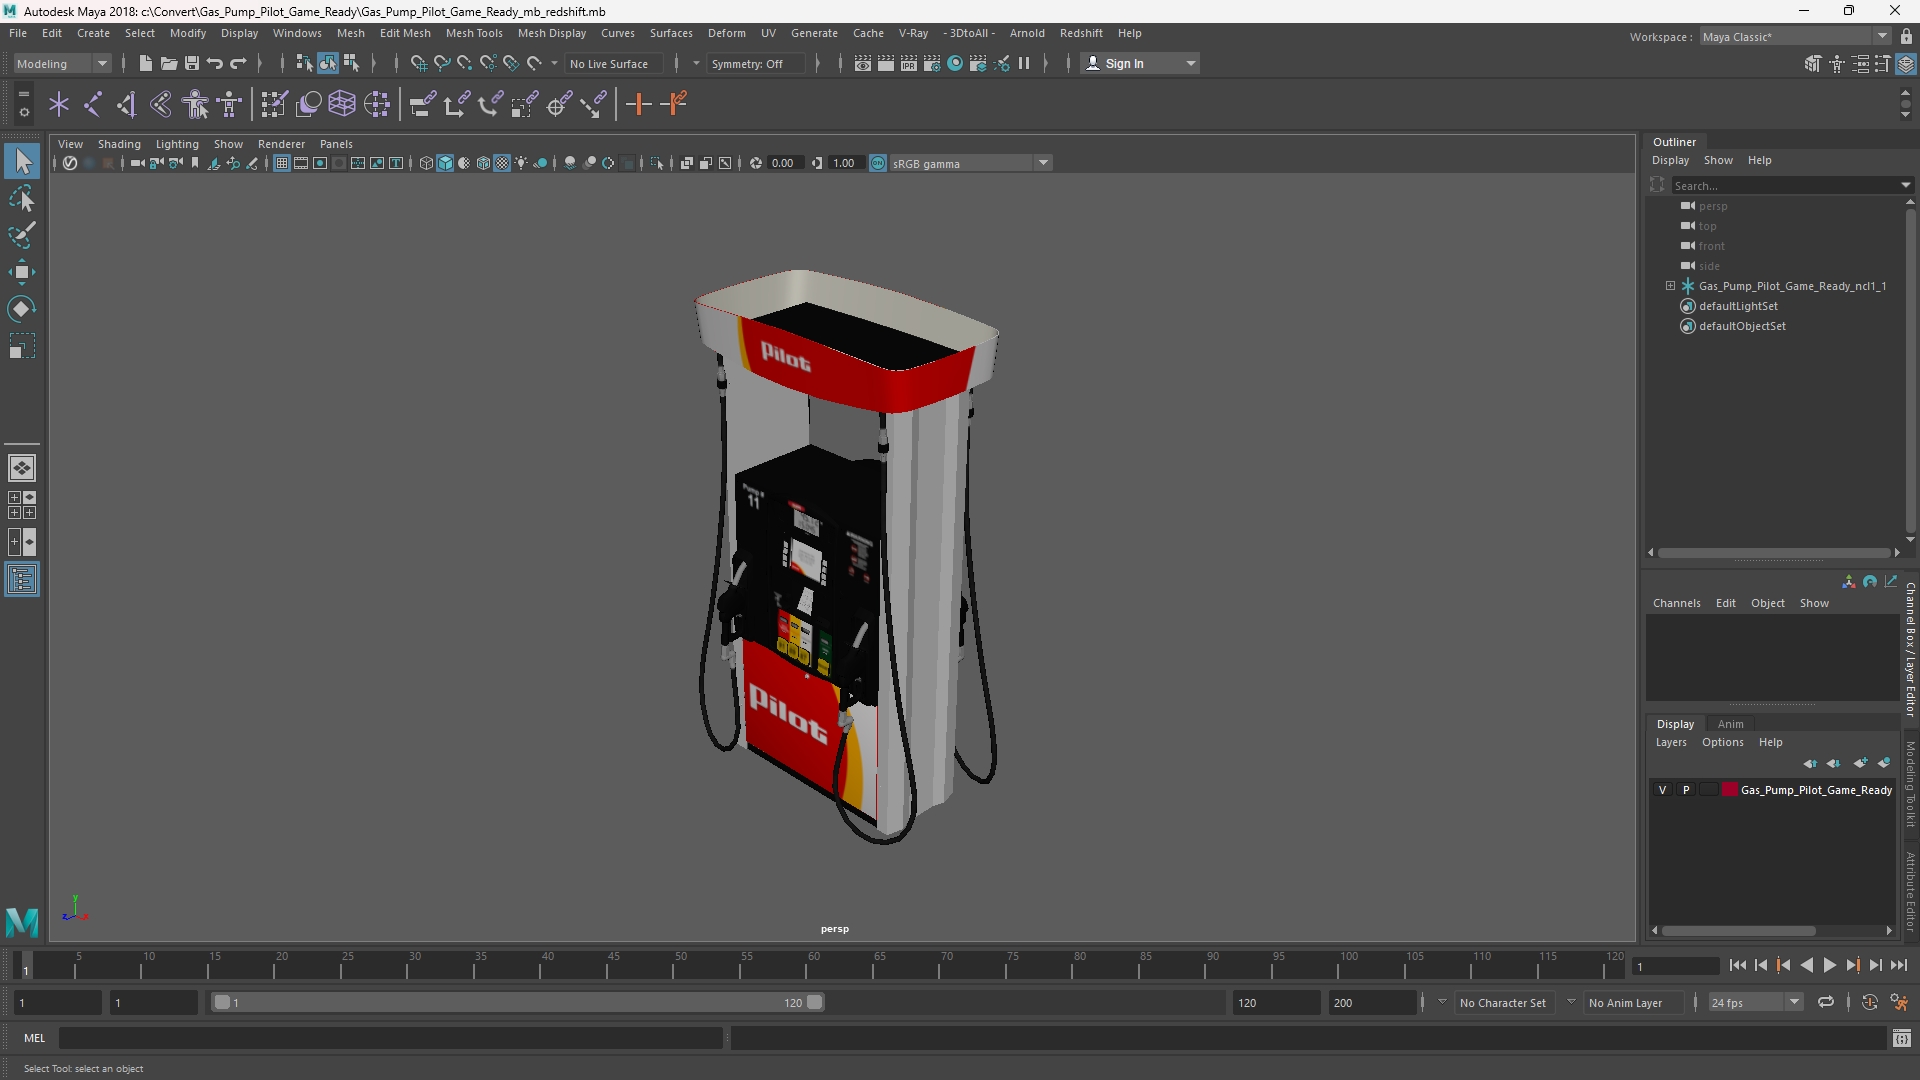Open the Script Editor icon
This screenshot has height=1080, width=1920.
tap(1901, 1038)
